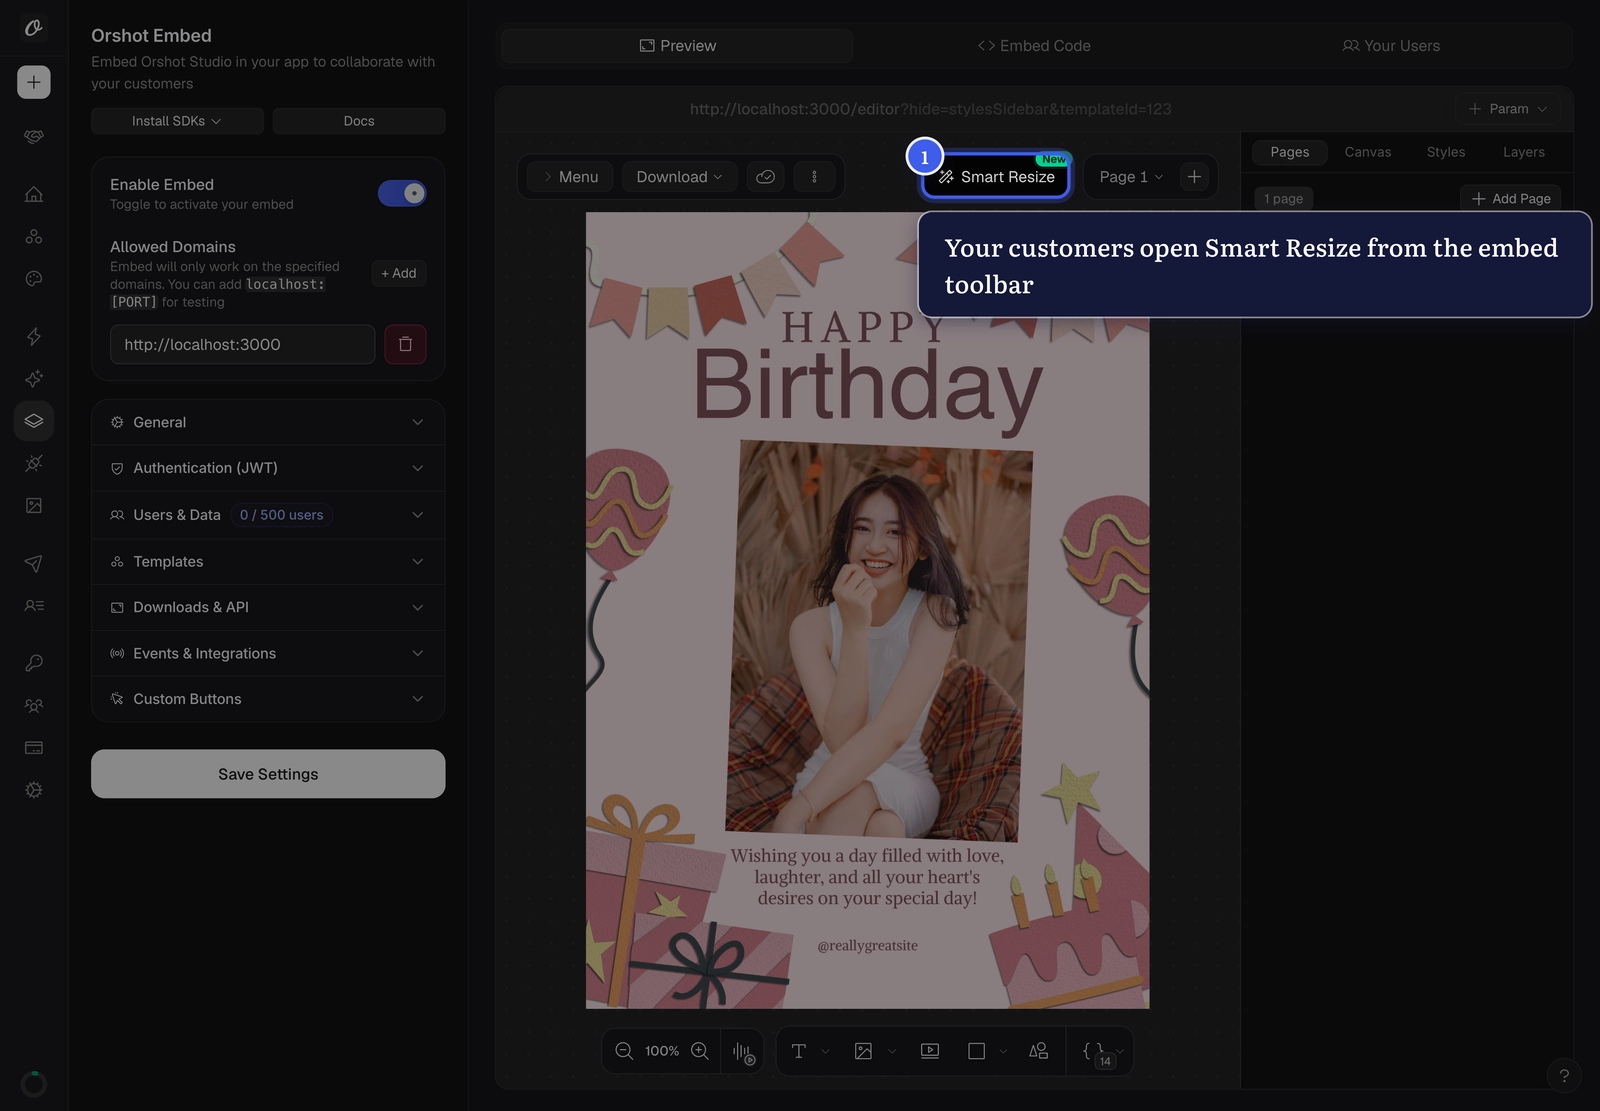This screenshot has height=1111, width=1600.
Task: Click the help question mark button
Action: [1564, 1076]
